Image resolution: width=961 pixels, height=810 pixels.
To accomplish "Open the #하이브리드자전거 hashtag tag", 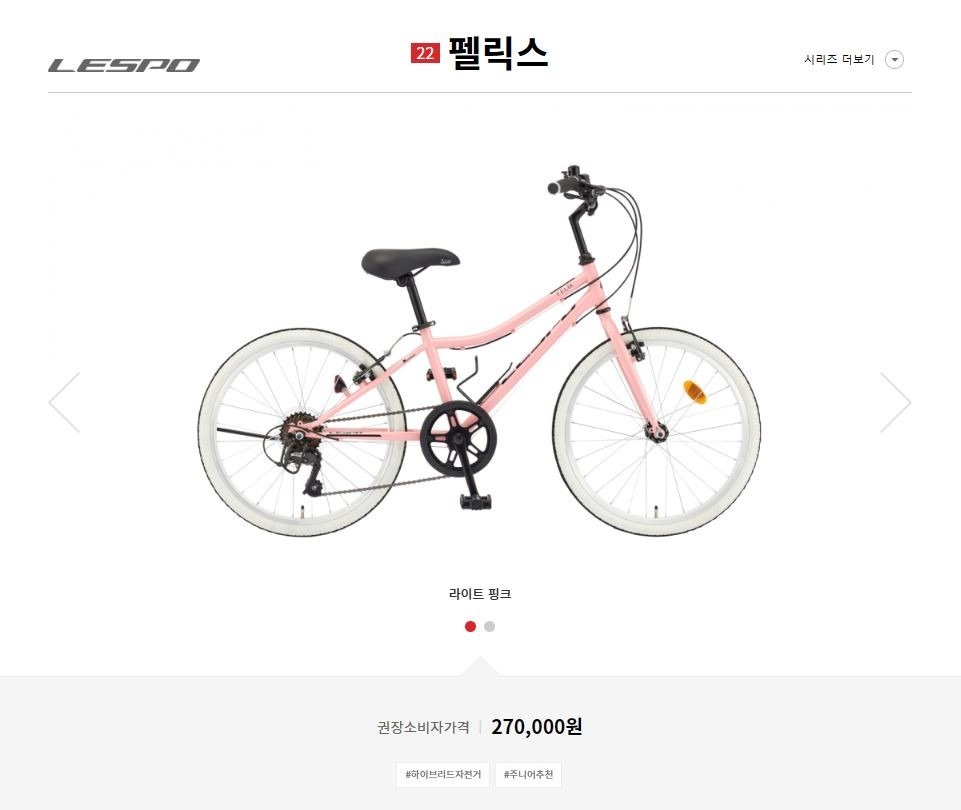I will tap(443, 774).
